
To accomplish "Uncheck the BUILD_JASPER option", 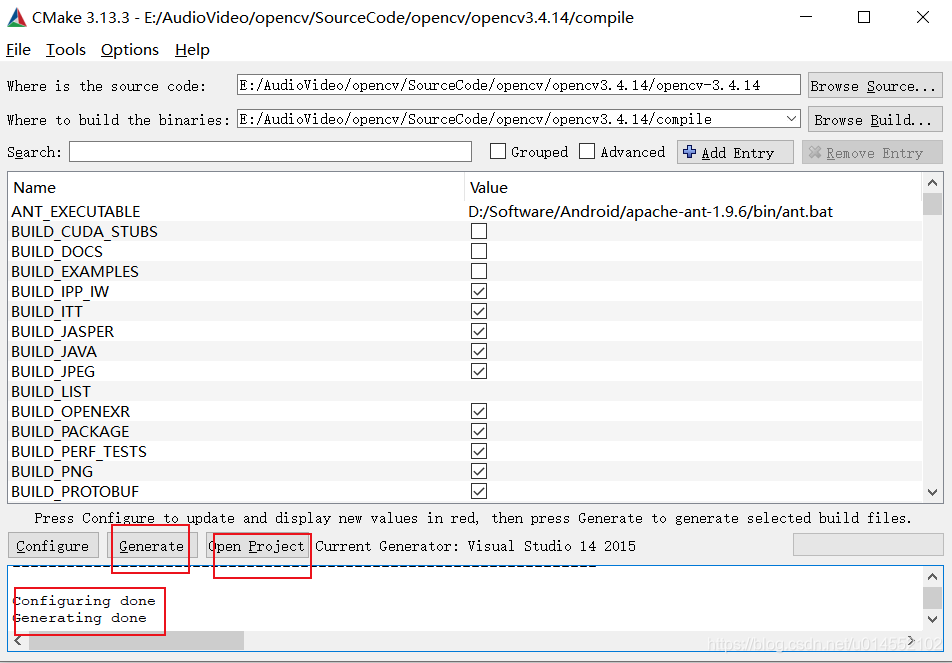I will pos(479,332).
